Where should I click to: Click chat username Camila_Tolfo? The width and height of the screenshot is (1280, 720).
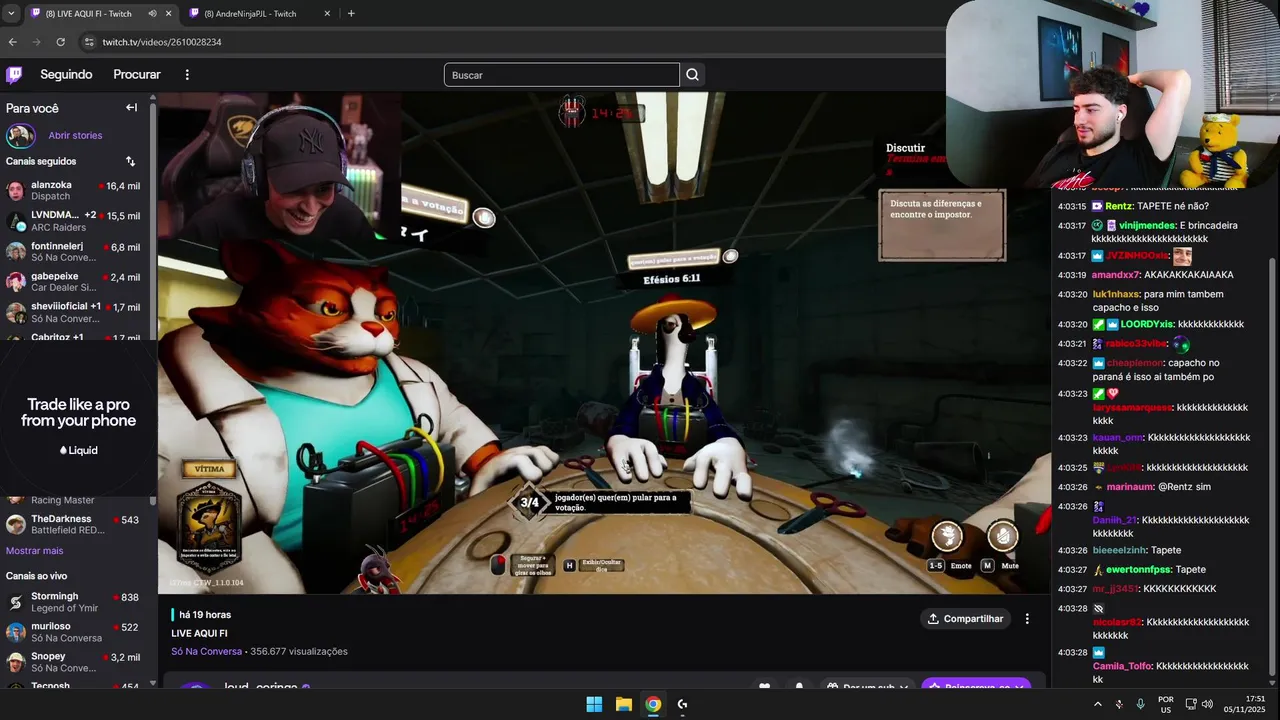click(1122, 666)
